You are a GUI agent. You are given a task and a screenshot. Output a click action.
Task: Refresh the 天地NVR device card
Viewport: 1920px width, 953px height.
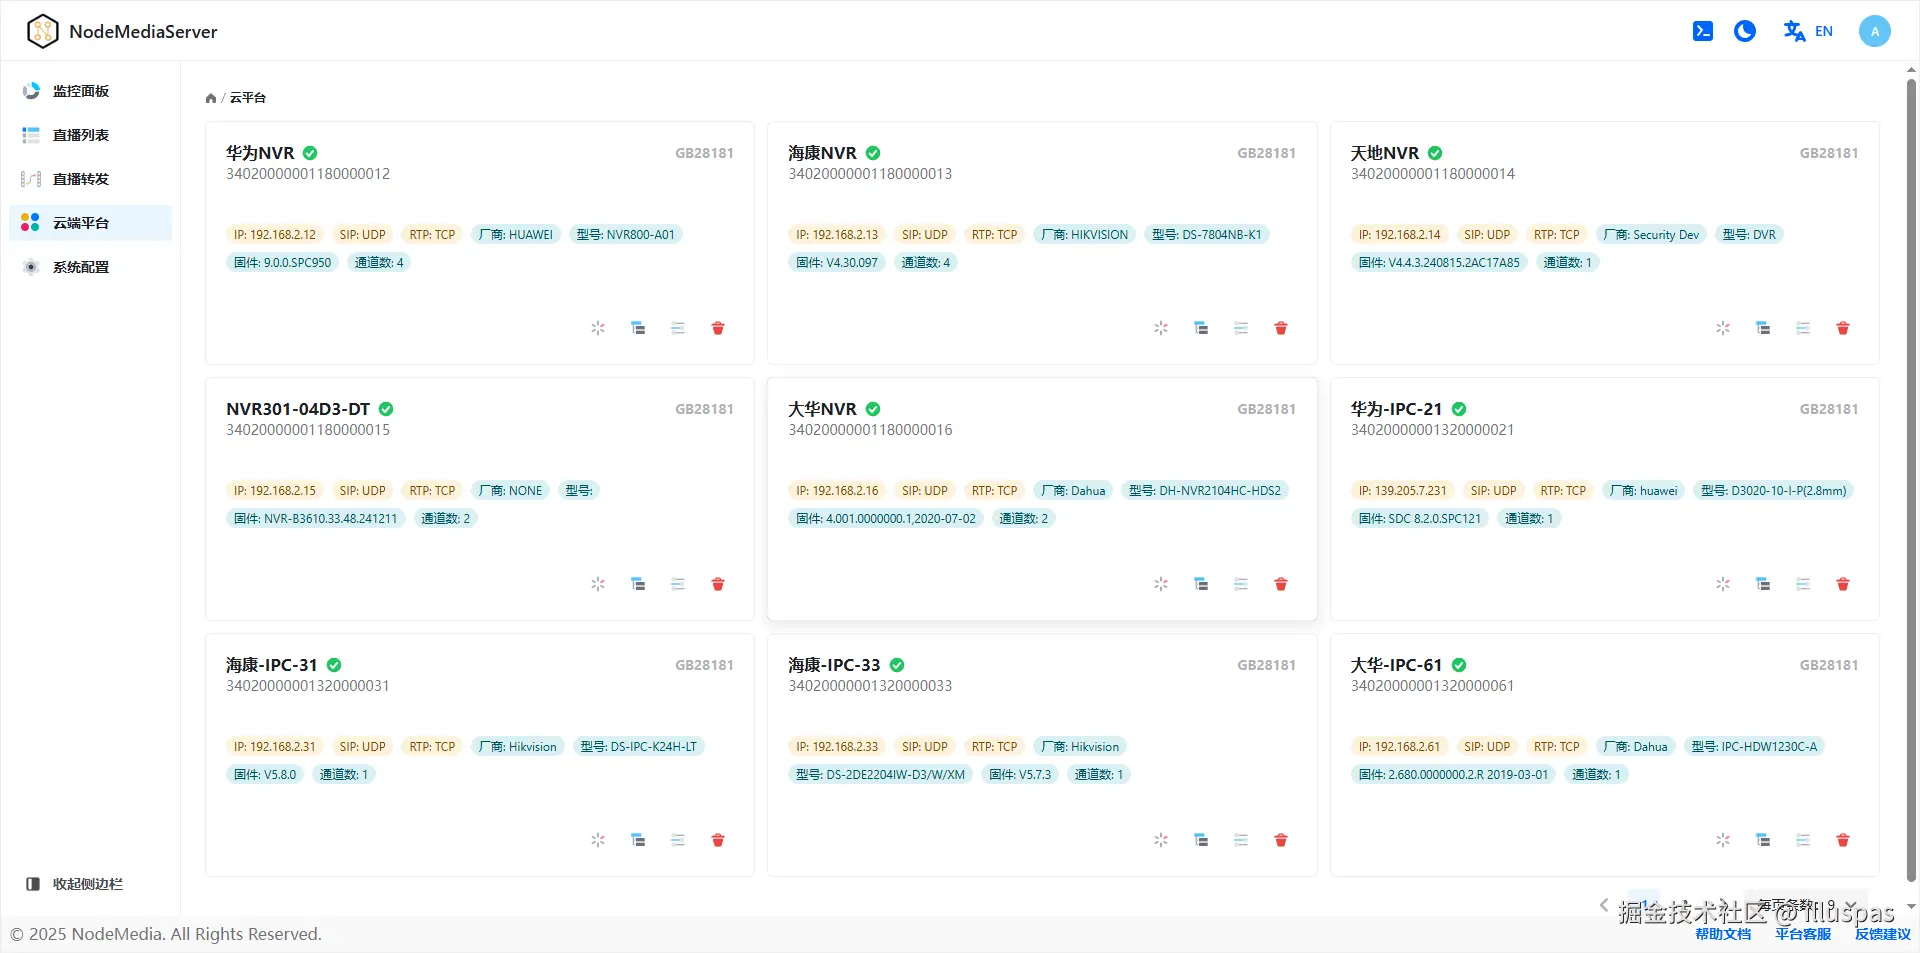coord(1723,328)
